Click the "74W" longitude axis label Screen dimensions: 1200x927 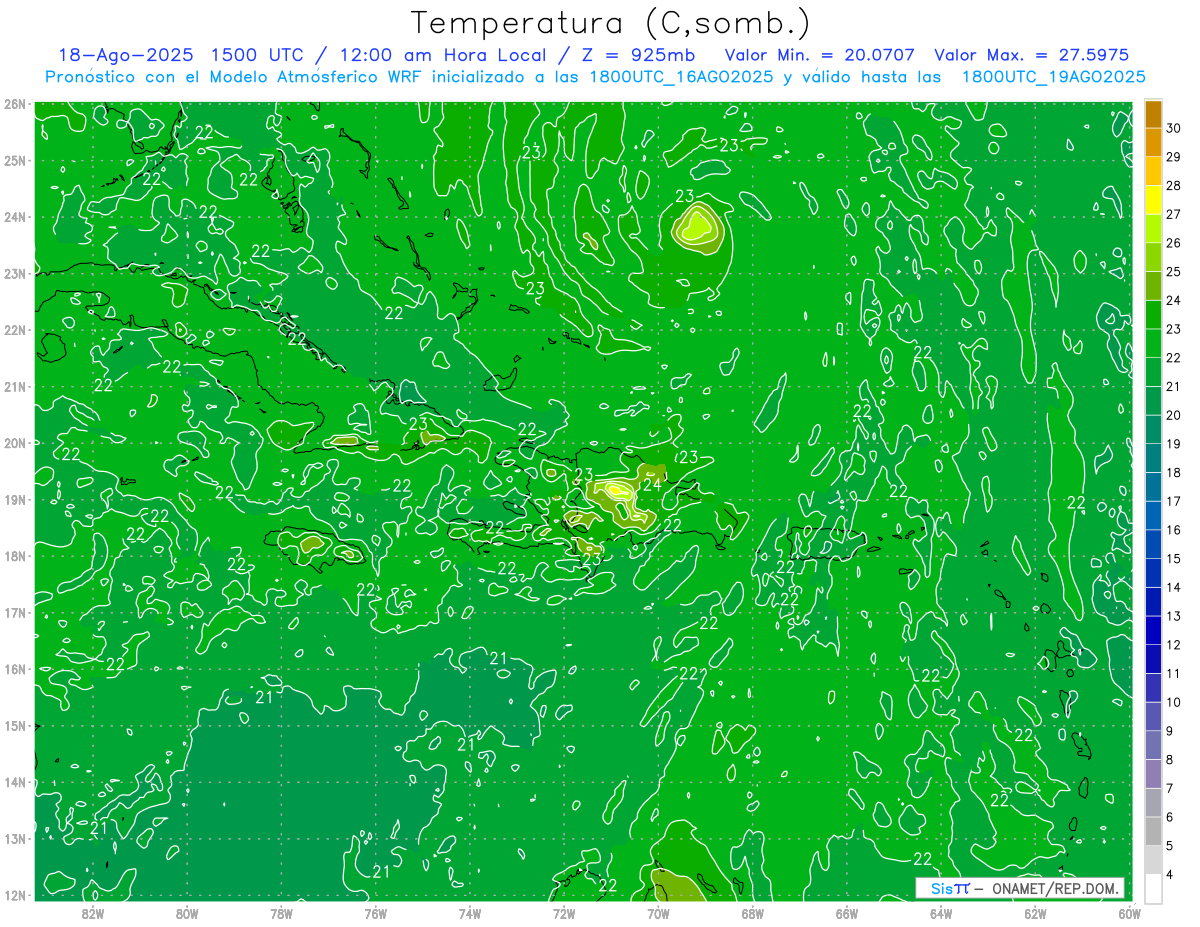[x=470, y=913]
